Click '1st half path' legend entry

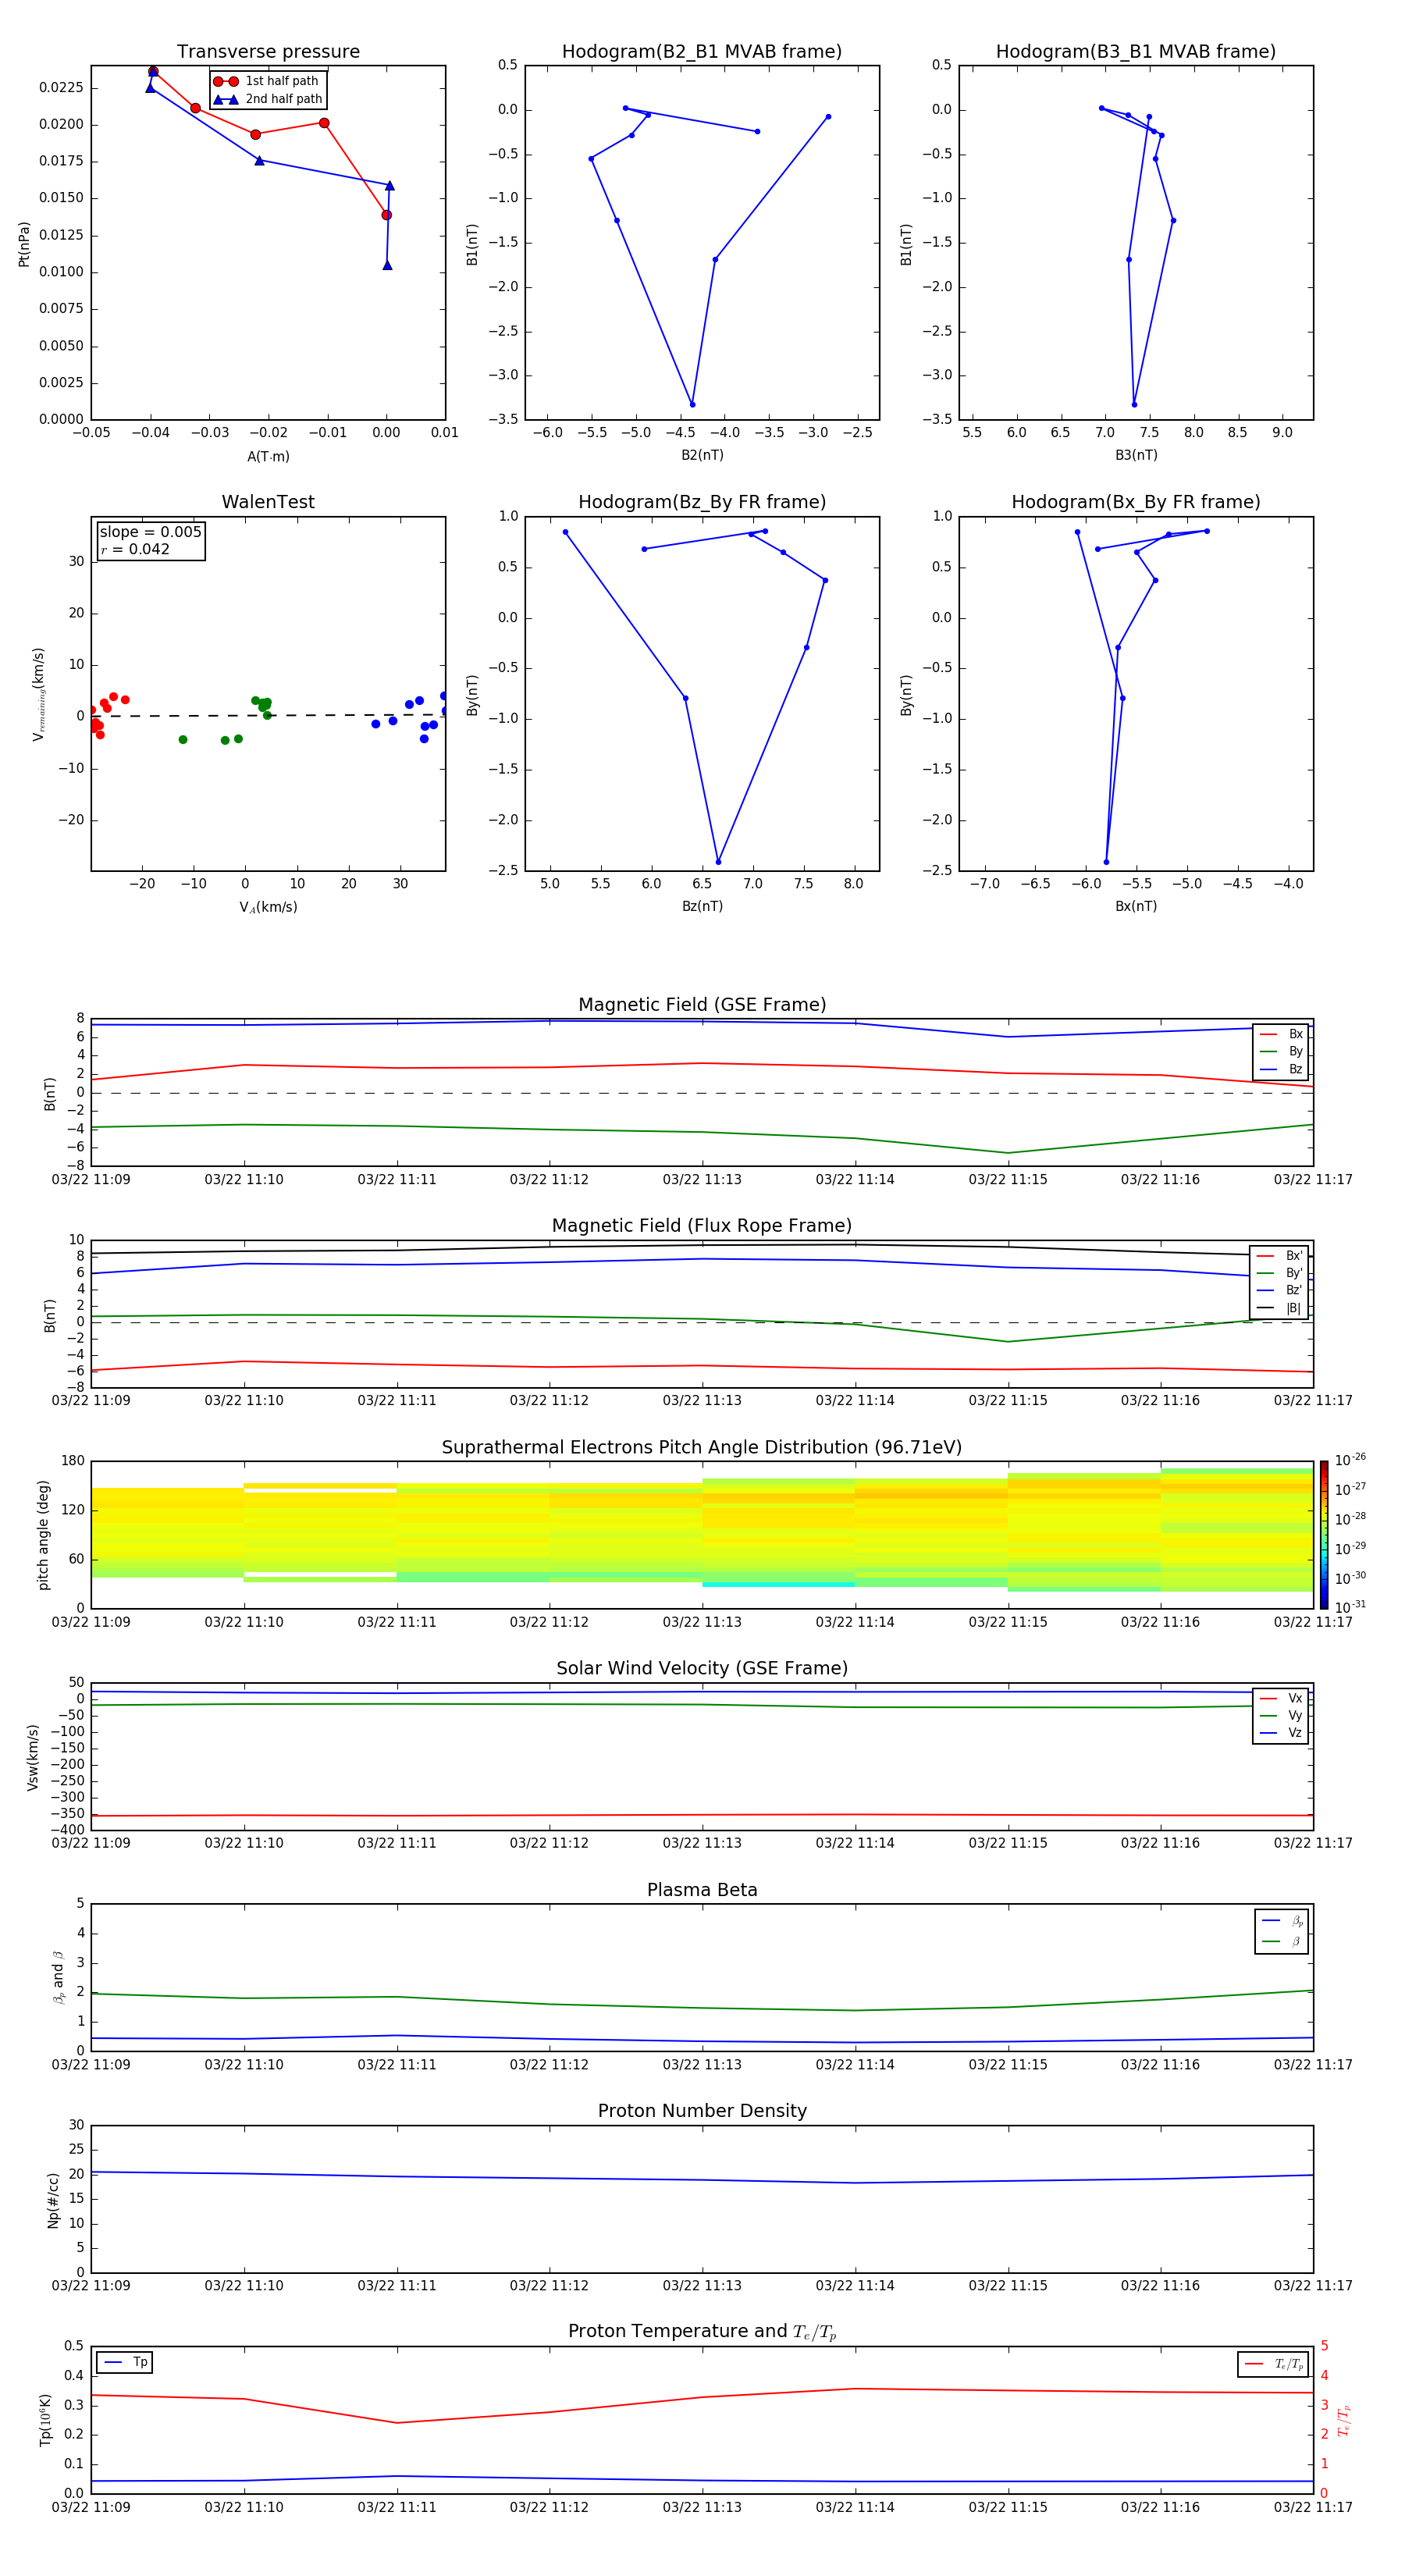point(266,81)
